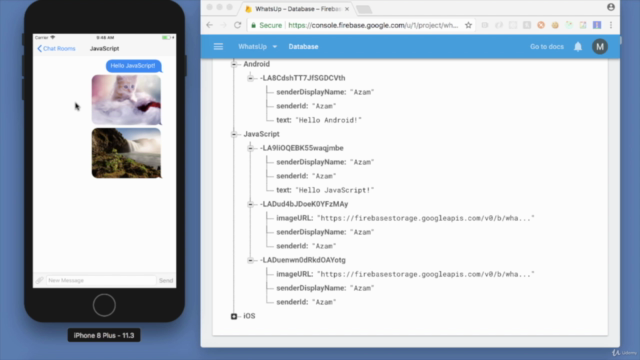Click Go to docs link
The height and width of the screenshot is (360, 640).
(547, 47)
